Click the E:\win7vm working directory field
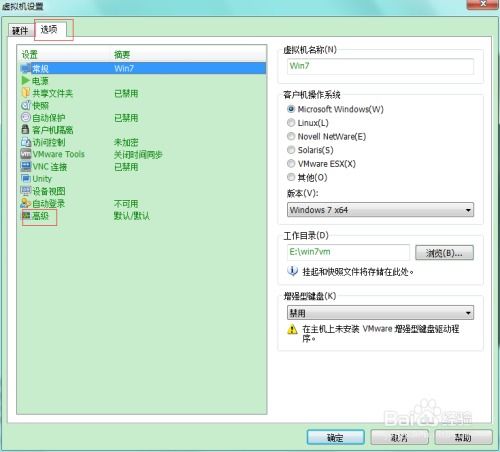The image size is (500, 452). coord(348,252)
